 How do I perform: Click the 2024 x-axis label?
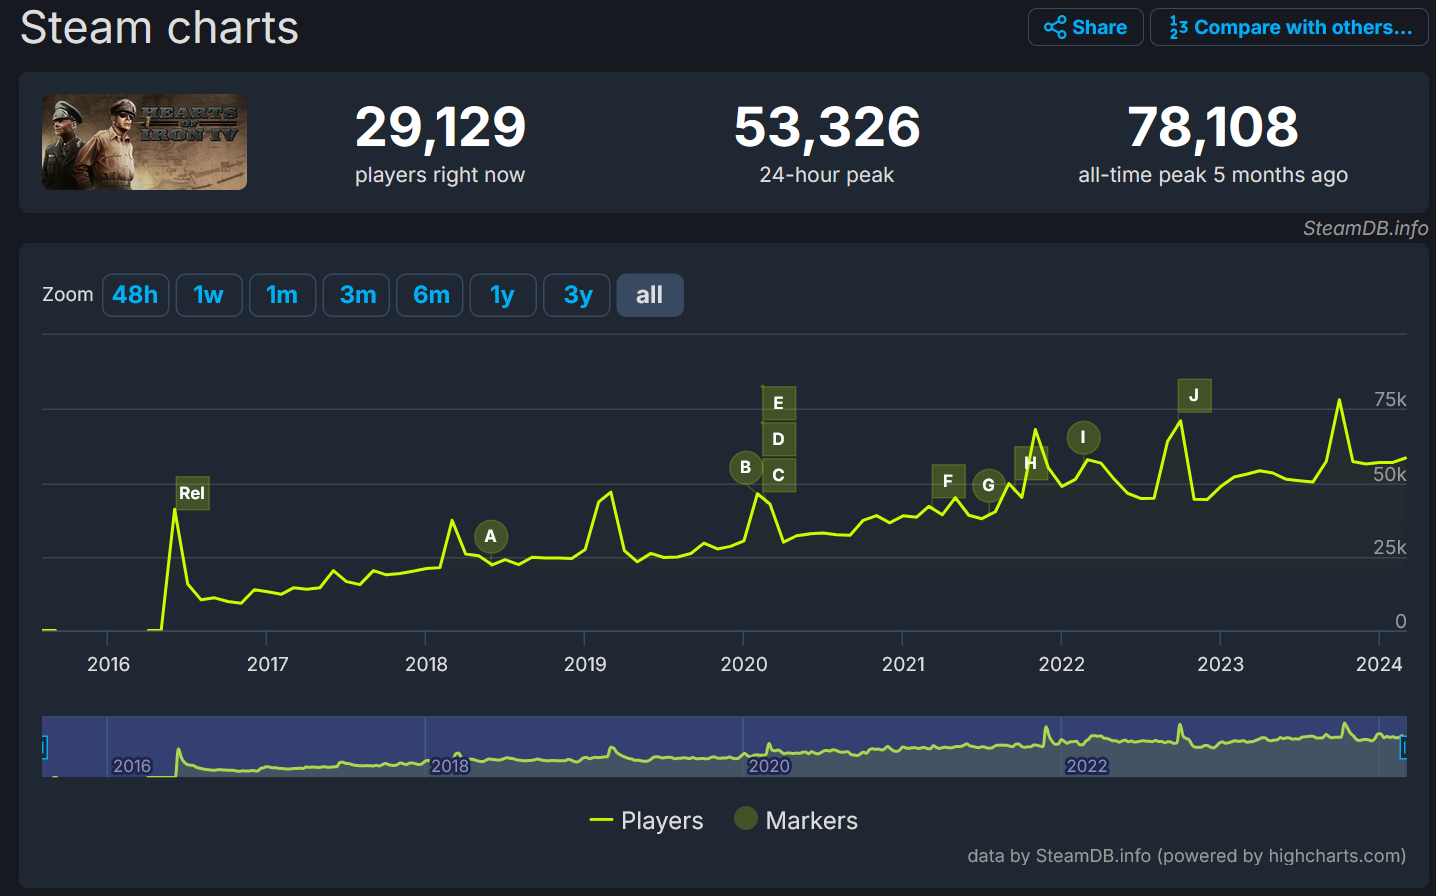(1379, 664)
